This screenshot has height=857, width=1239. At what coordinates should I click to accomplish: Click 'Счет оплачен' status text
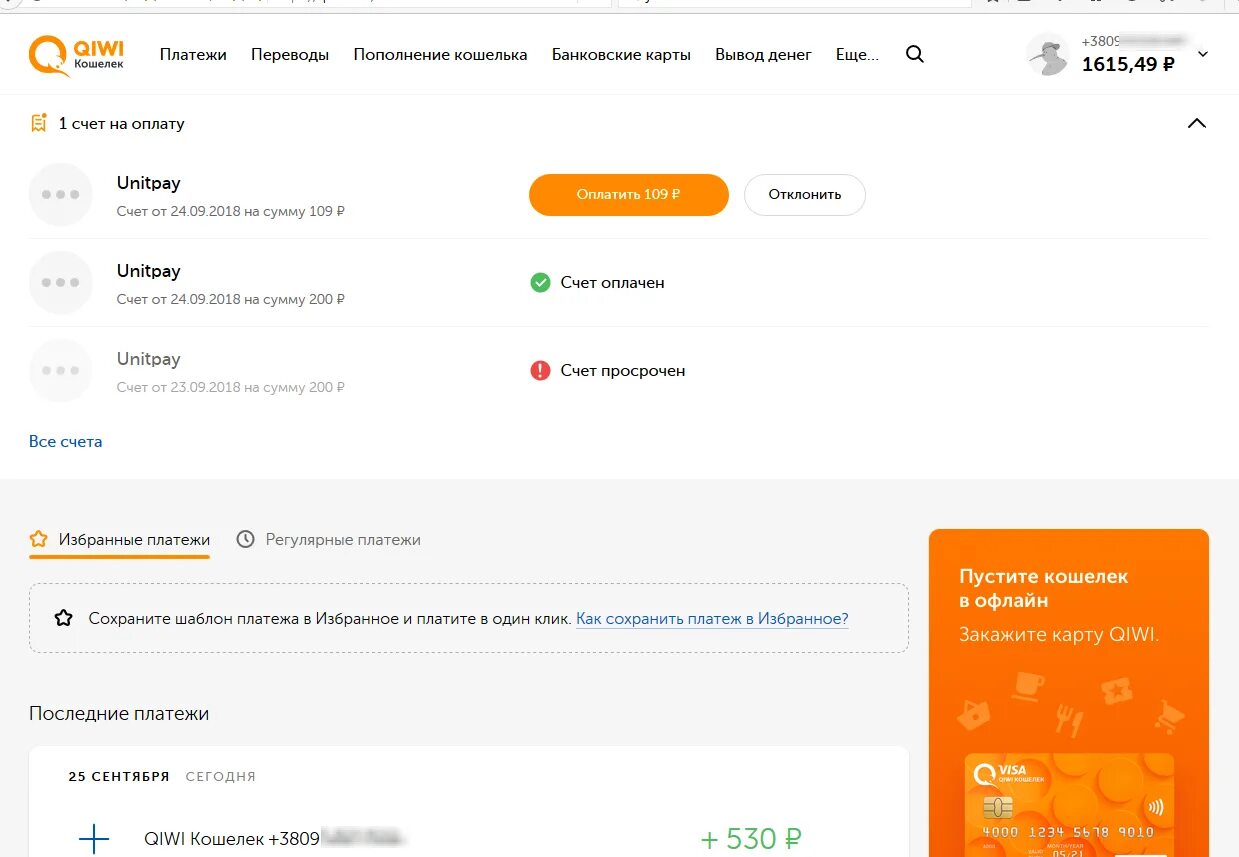click(612, 282)
